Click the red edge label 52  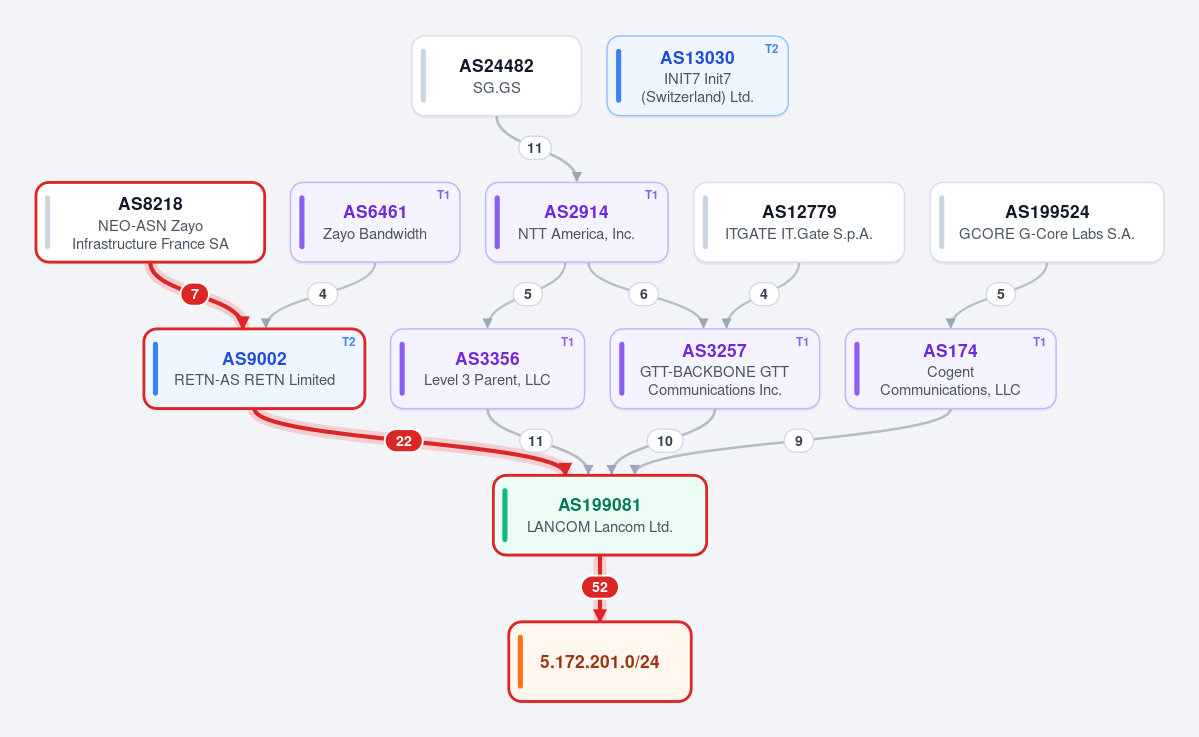click(600, 587)
